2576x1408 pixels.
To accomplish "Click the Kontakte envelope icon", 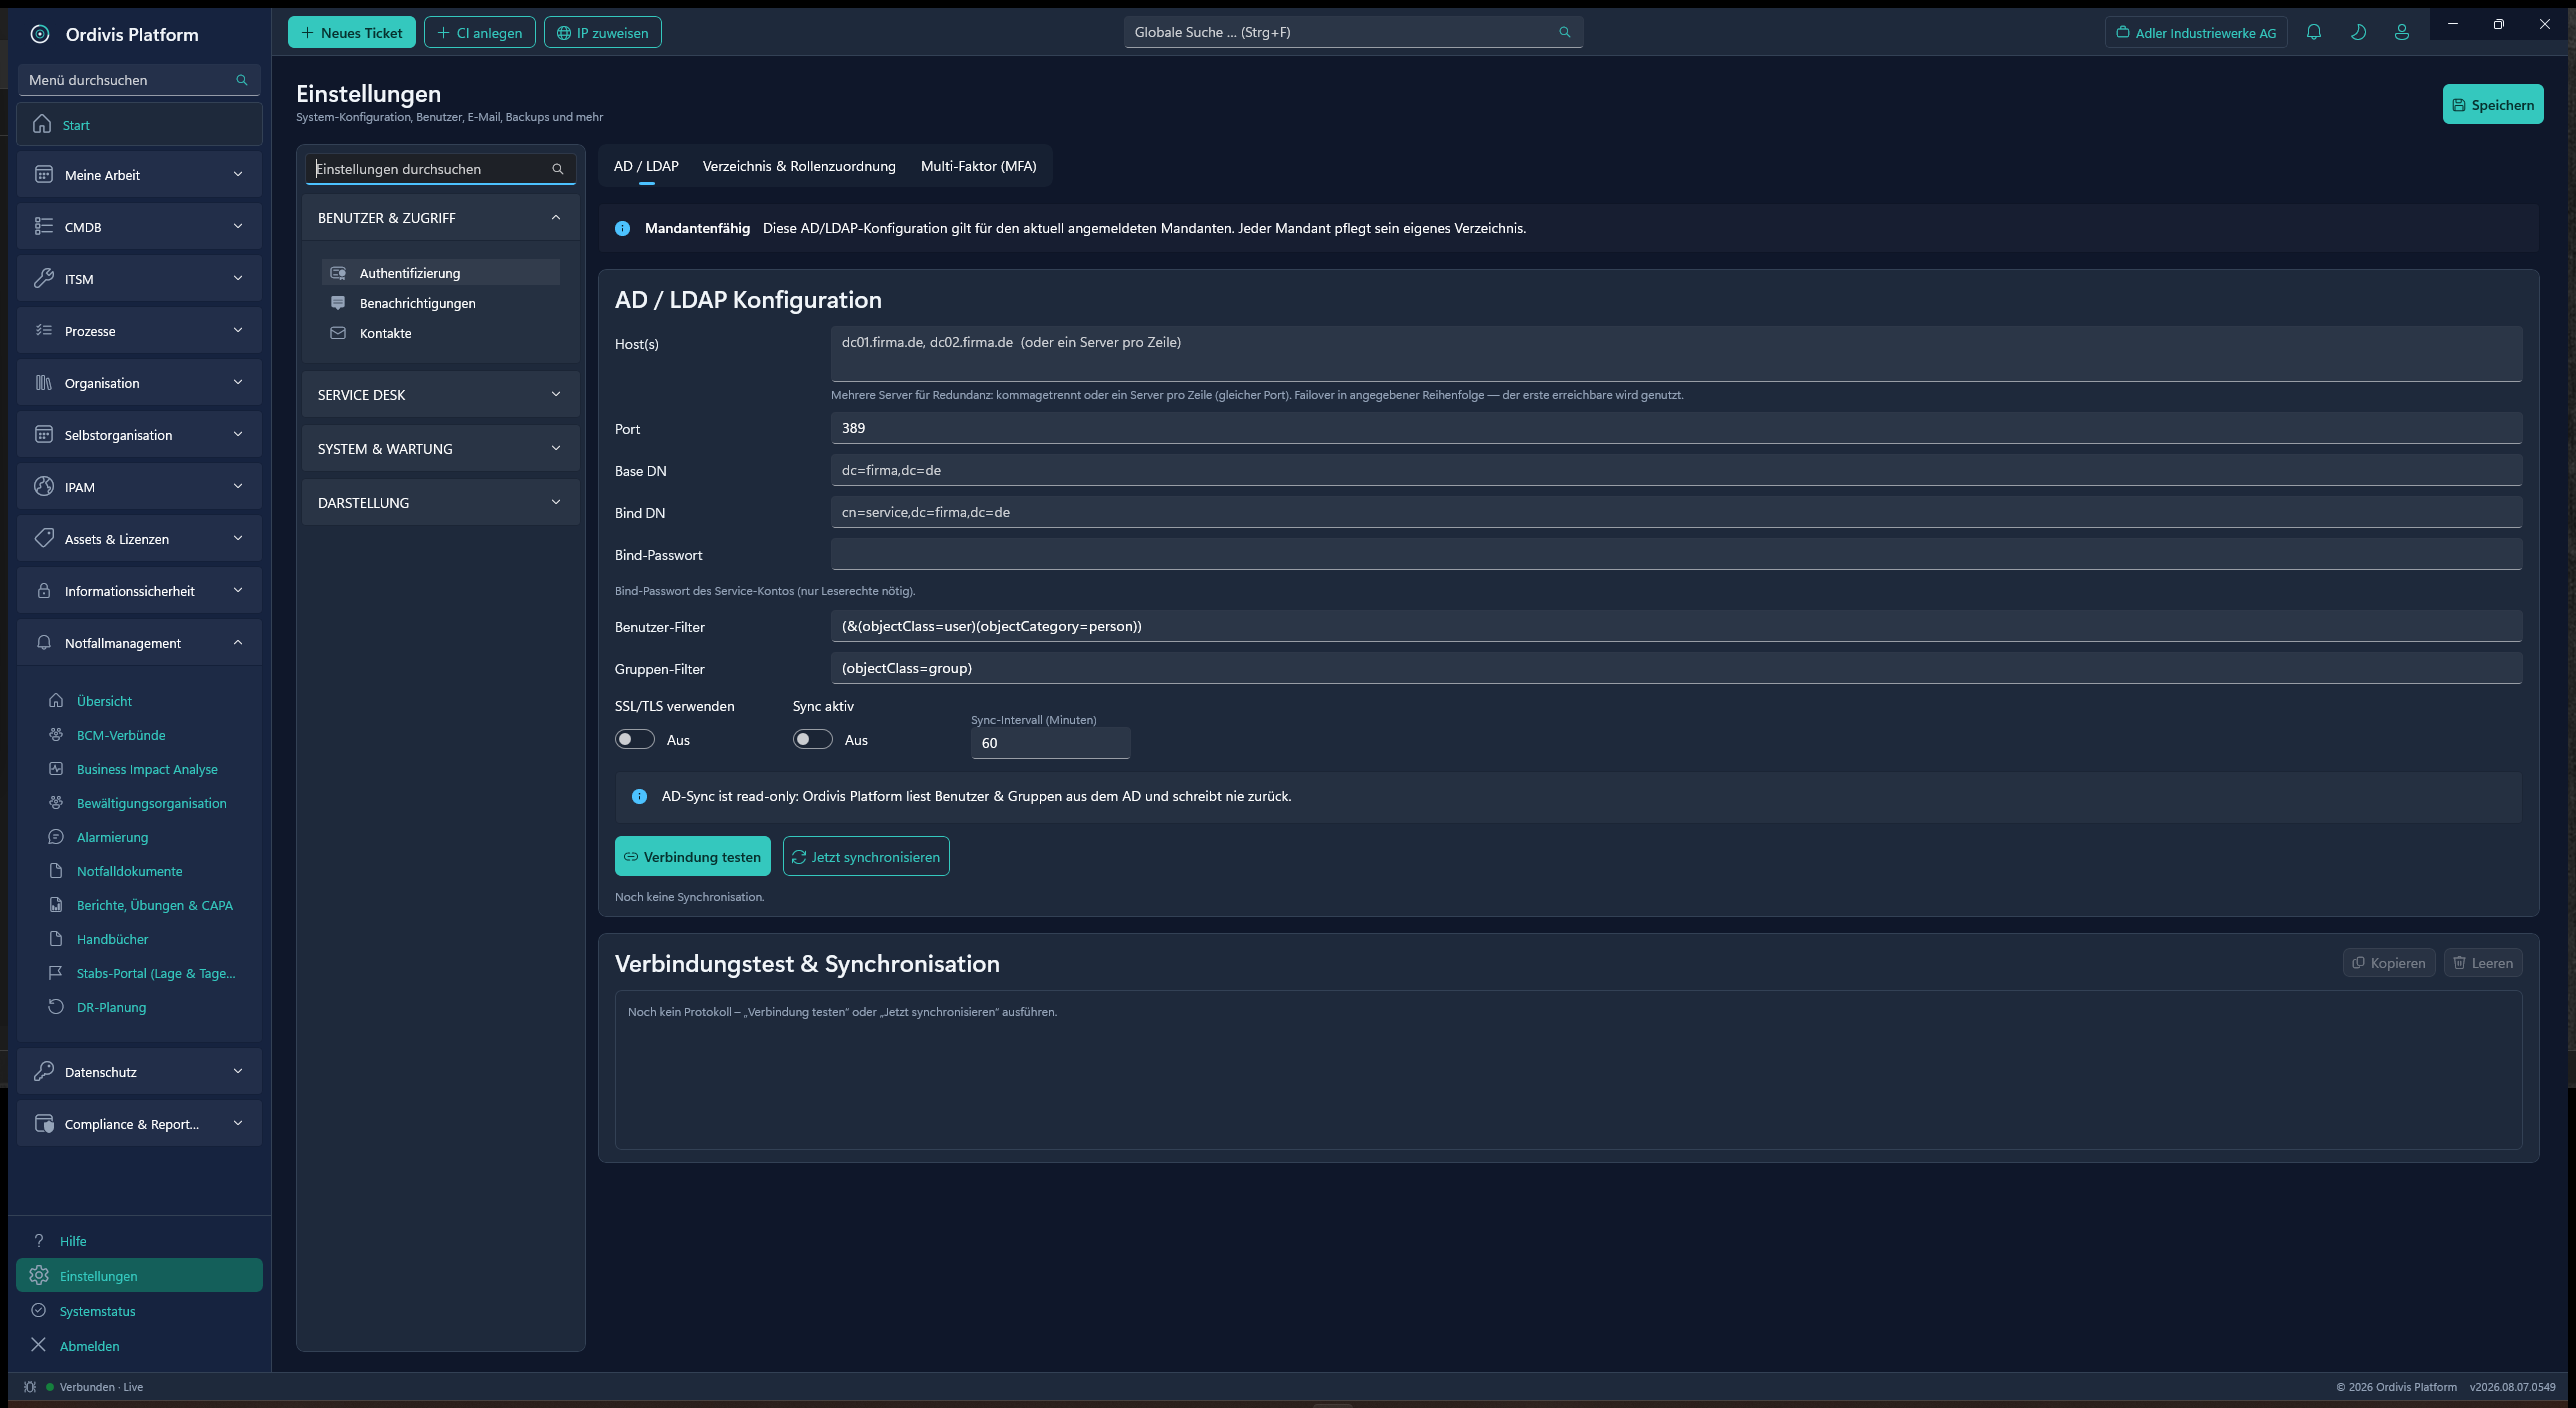I will click(338, 333).
